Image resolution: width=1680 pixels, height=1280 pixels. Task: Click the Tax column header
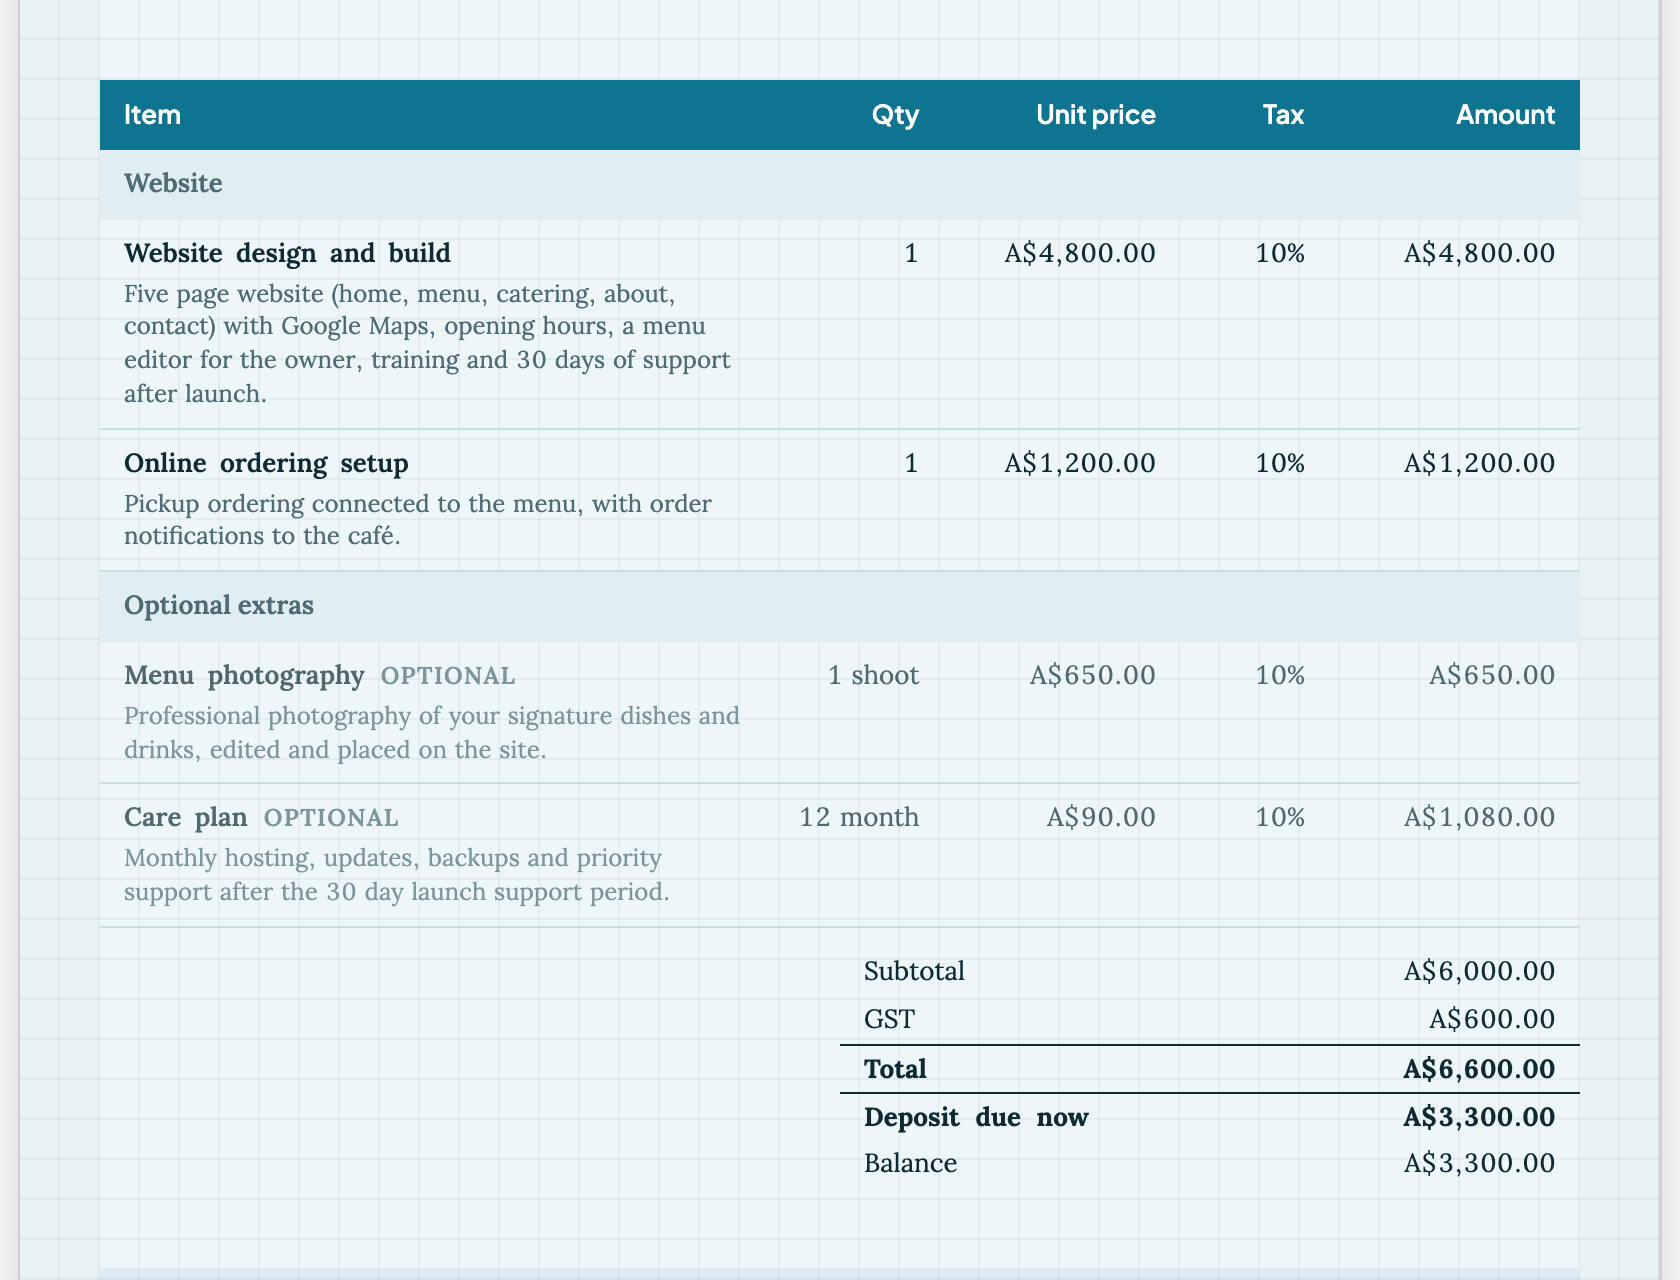(x=1283, y=115)
